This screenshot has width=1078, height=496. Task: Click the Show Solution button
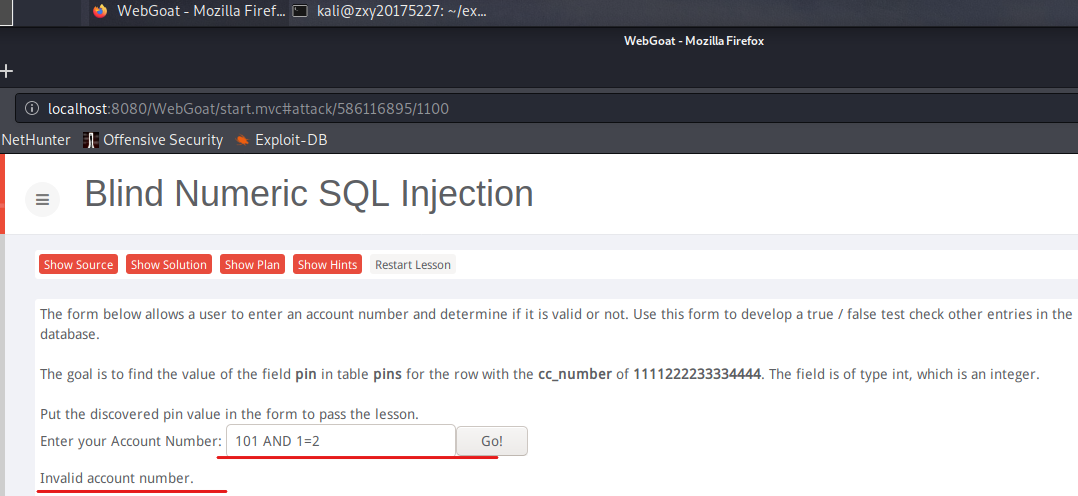(168, 265)
